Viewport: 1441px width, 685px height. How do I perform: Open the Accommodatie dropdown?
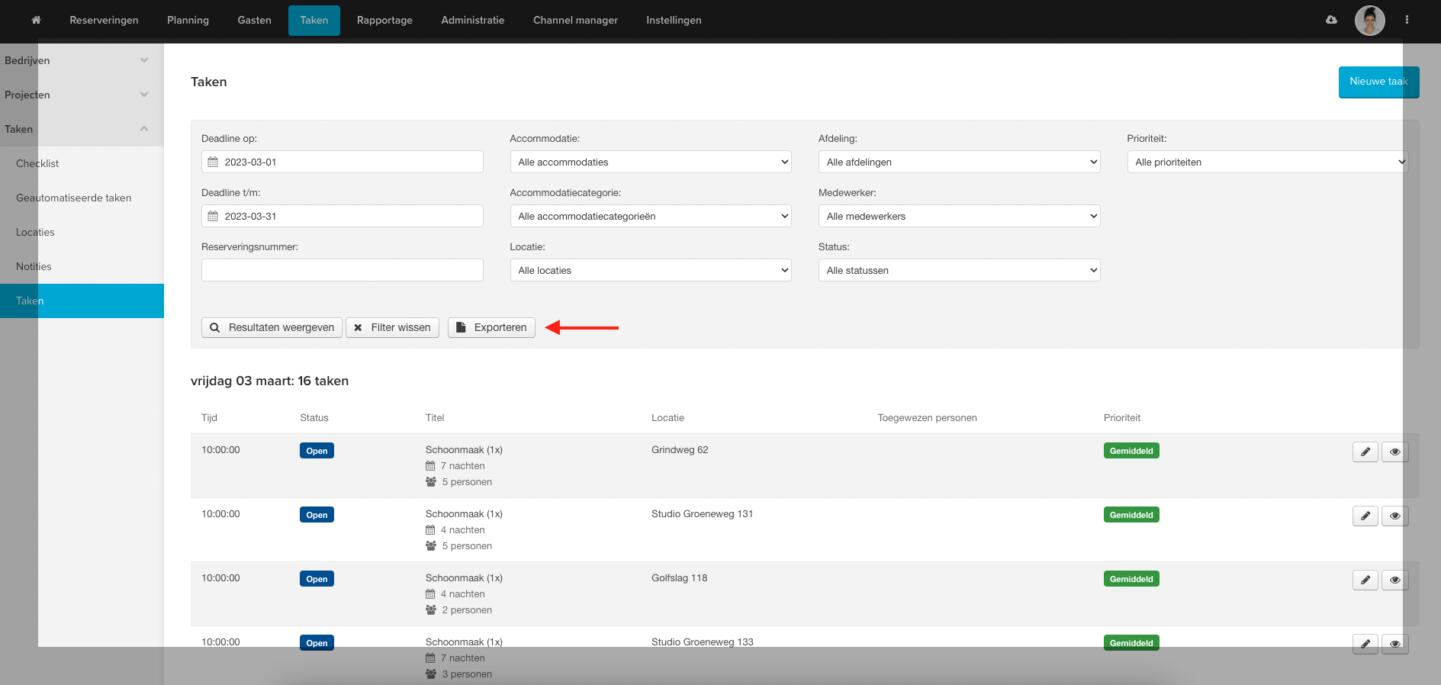pyautogui.click(x=650, y=162)
